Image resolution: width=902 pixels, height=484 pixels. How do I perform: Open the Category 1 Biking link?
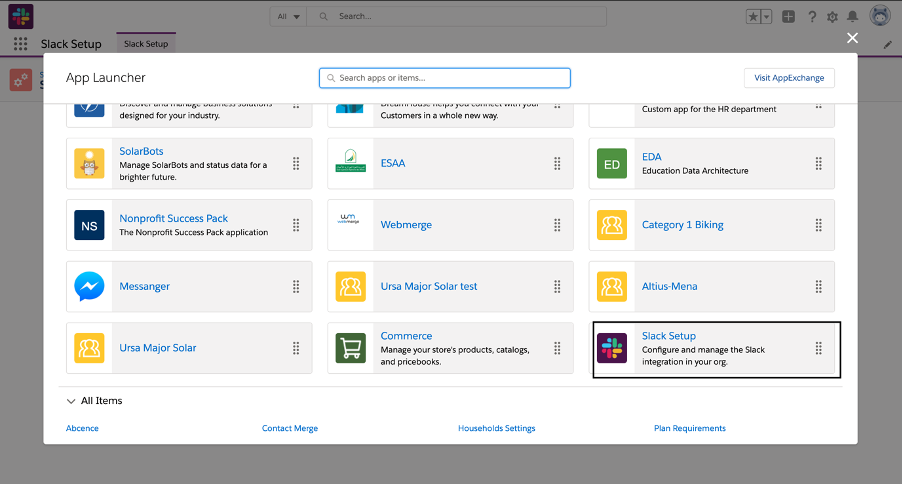coord(683,225)
